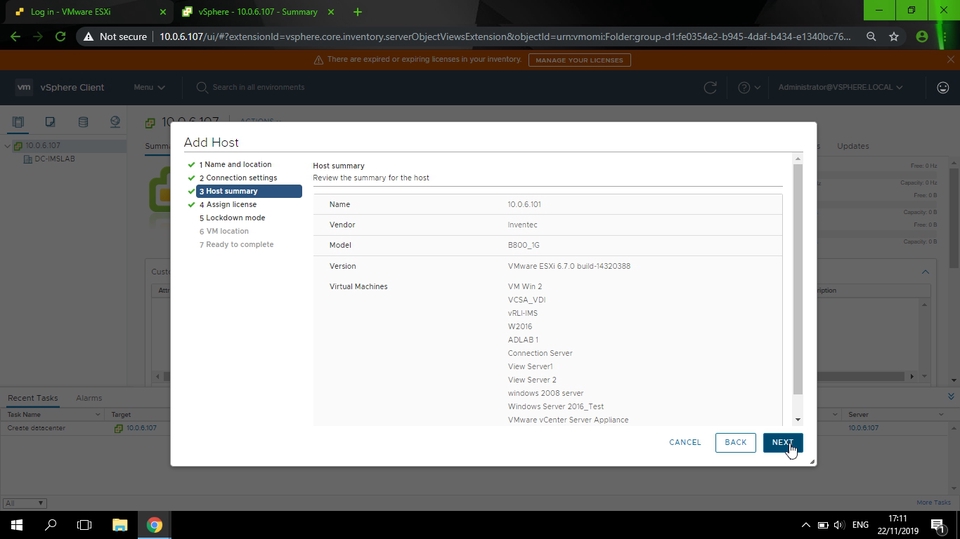The image size is (960, 539).
Task: Select step 3 Host summary
Action: [x=249, y=191]
